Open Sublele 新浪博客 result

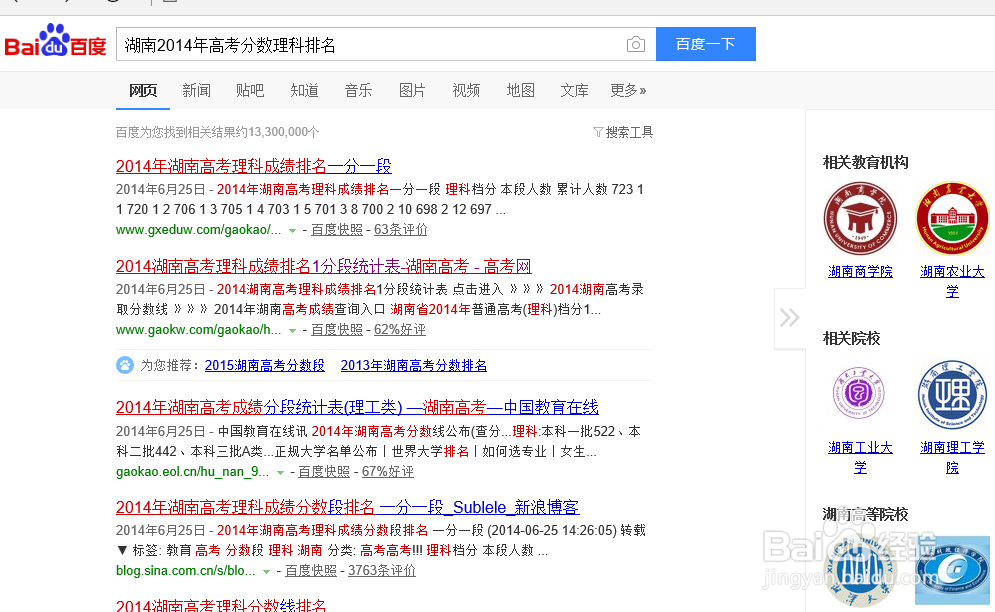[x=347, y=507]
